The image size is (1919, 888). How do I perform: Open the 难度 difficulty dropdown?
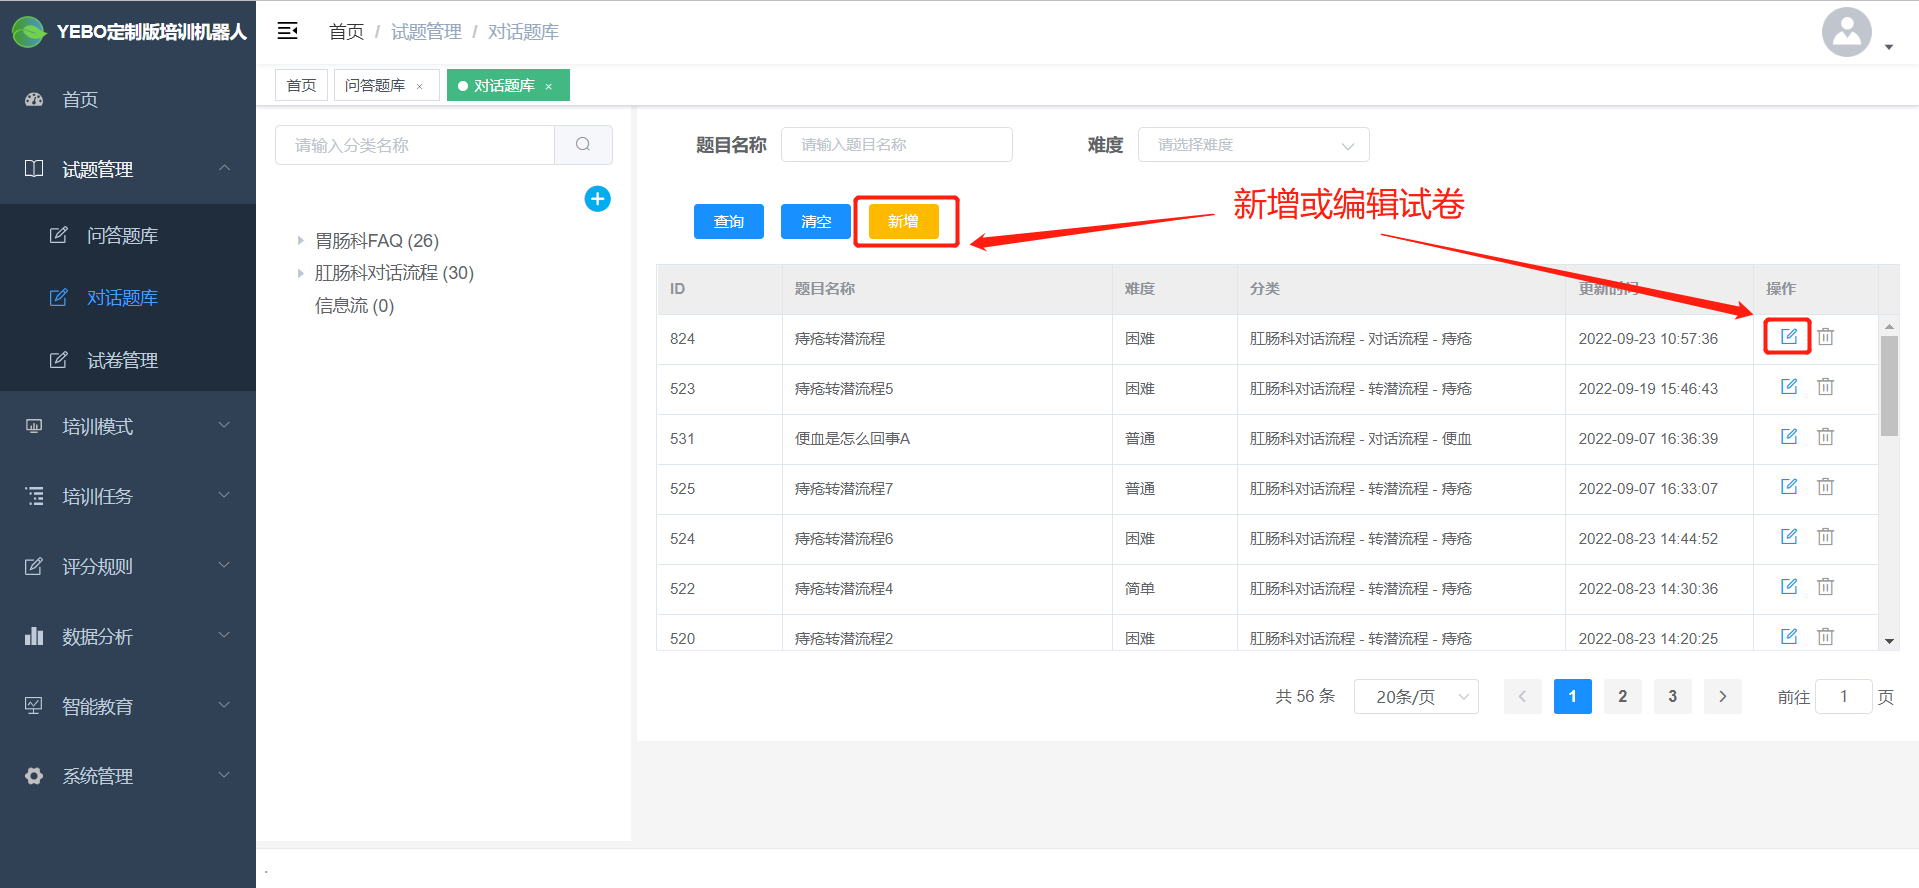(1253, 145)
